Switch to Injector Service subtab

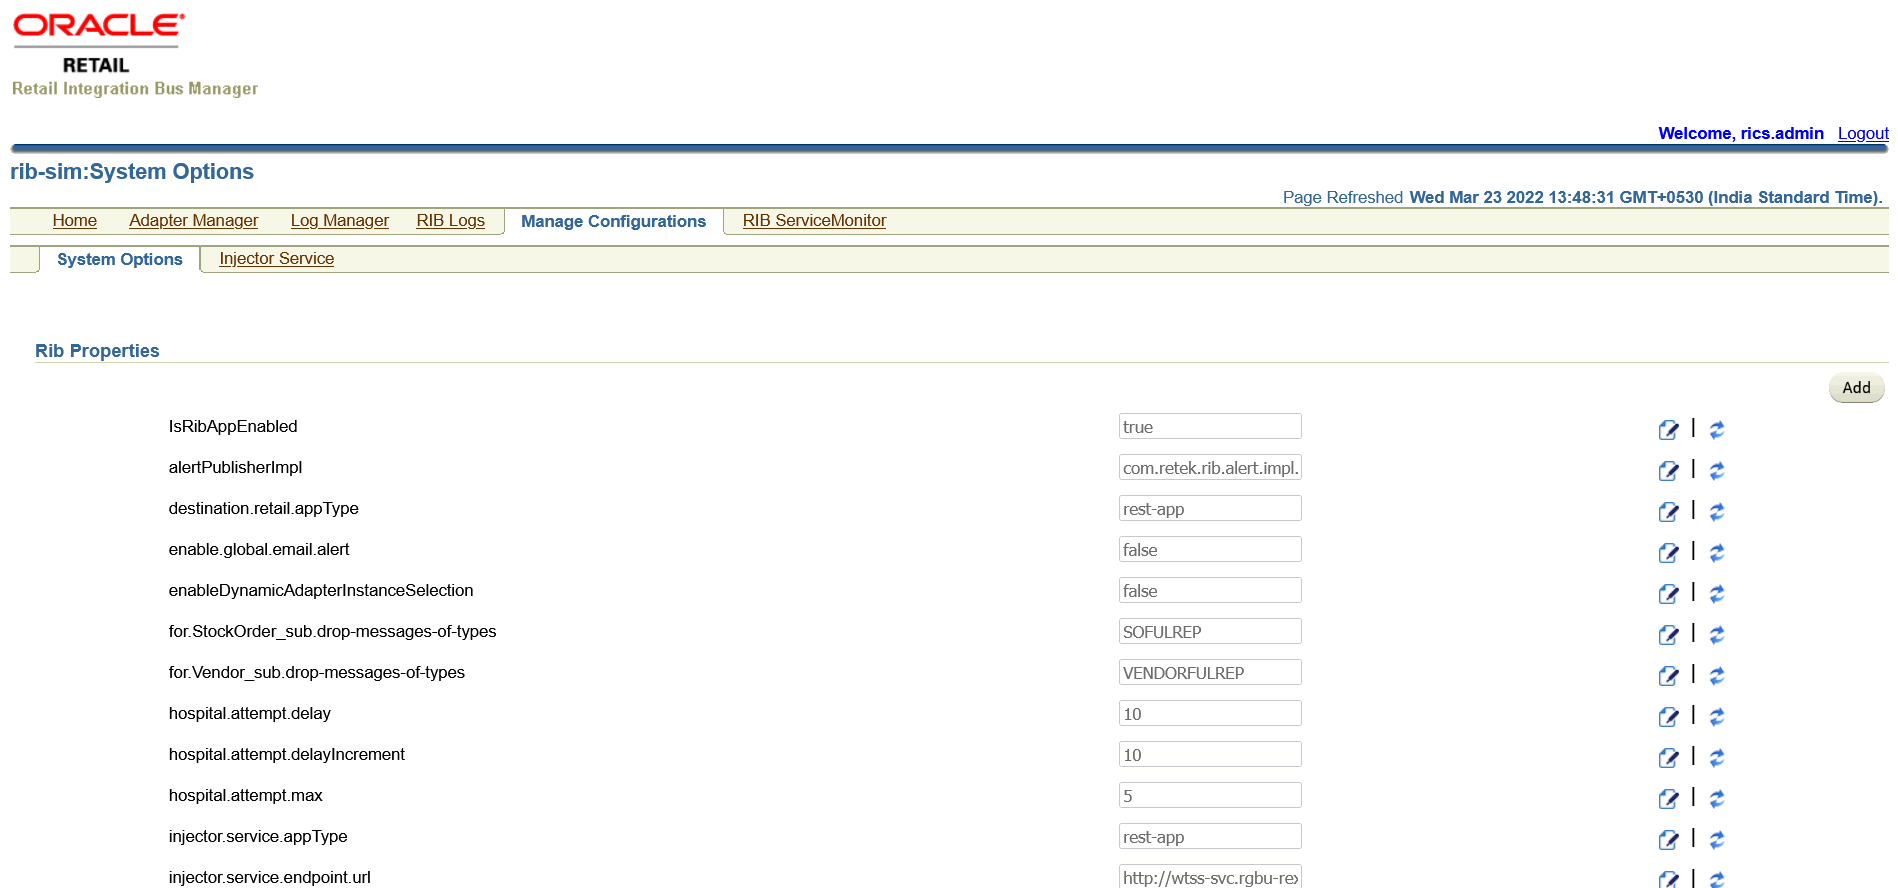pyautogui.click(x=276, y=259)
